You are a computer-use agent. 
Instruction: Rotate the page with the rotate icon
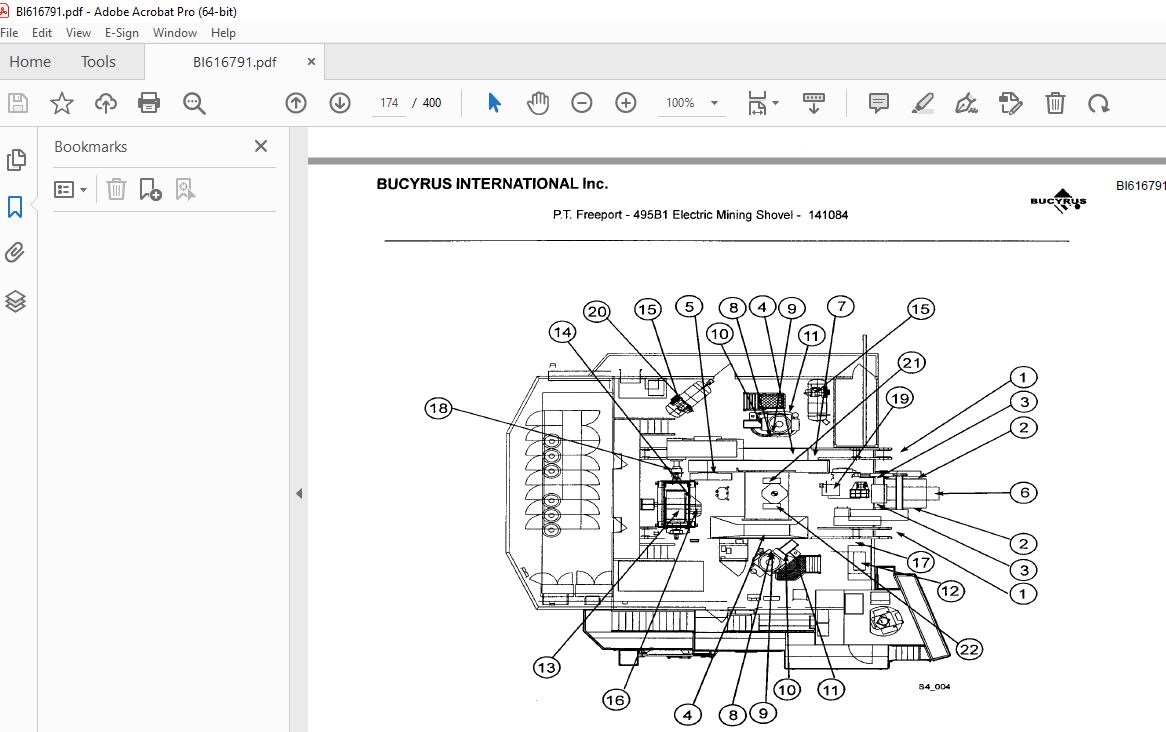pyautogui.click(x=1098, y=103)
